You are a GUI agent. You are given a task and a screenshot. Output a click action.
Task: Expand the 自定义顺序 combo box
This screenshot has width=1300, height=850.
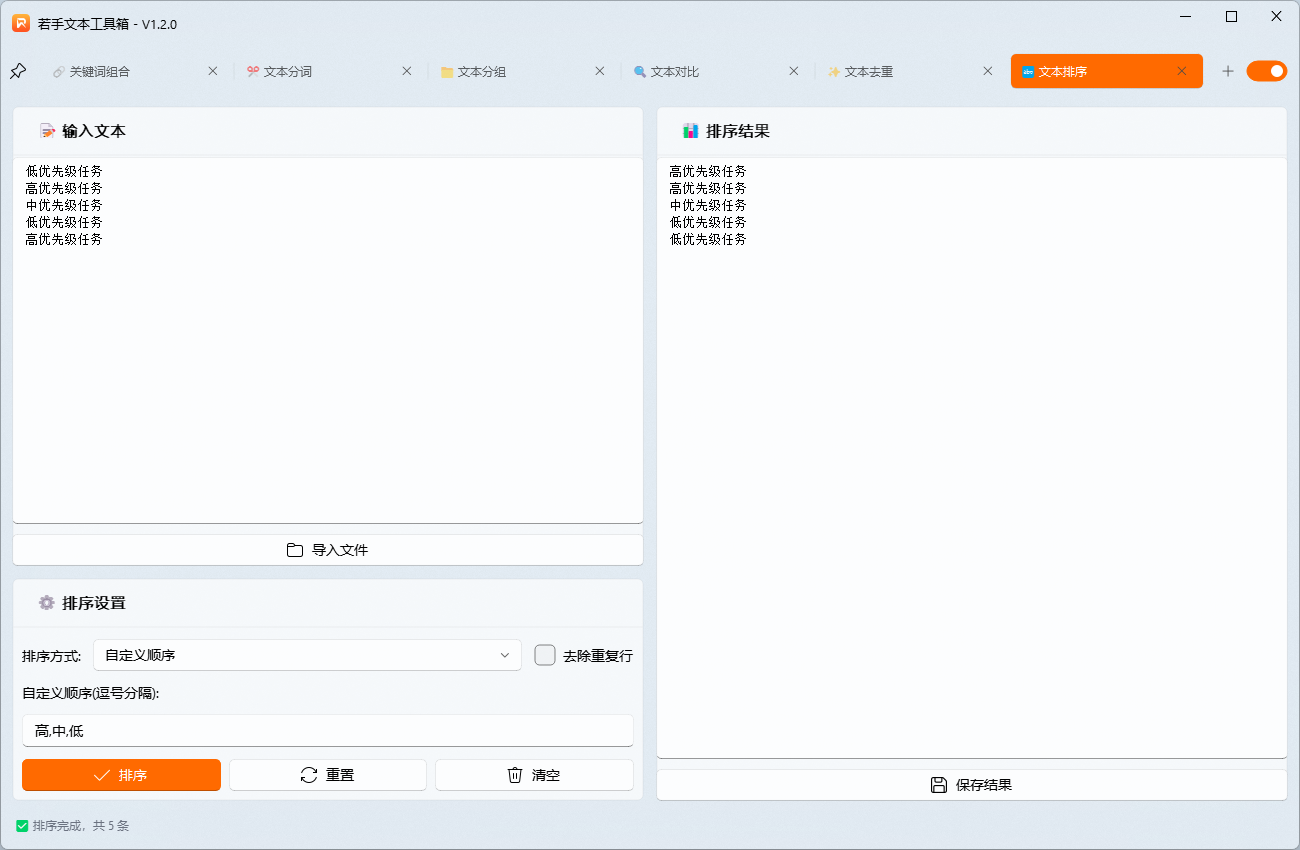click(307, 654)
